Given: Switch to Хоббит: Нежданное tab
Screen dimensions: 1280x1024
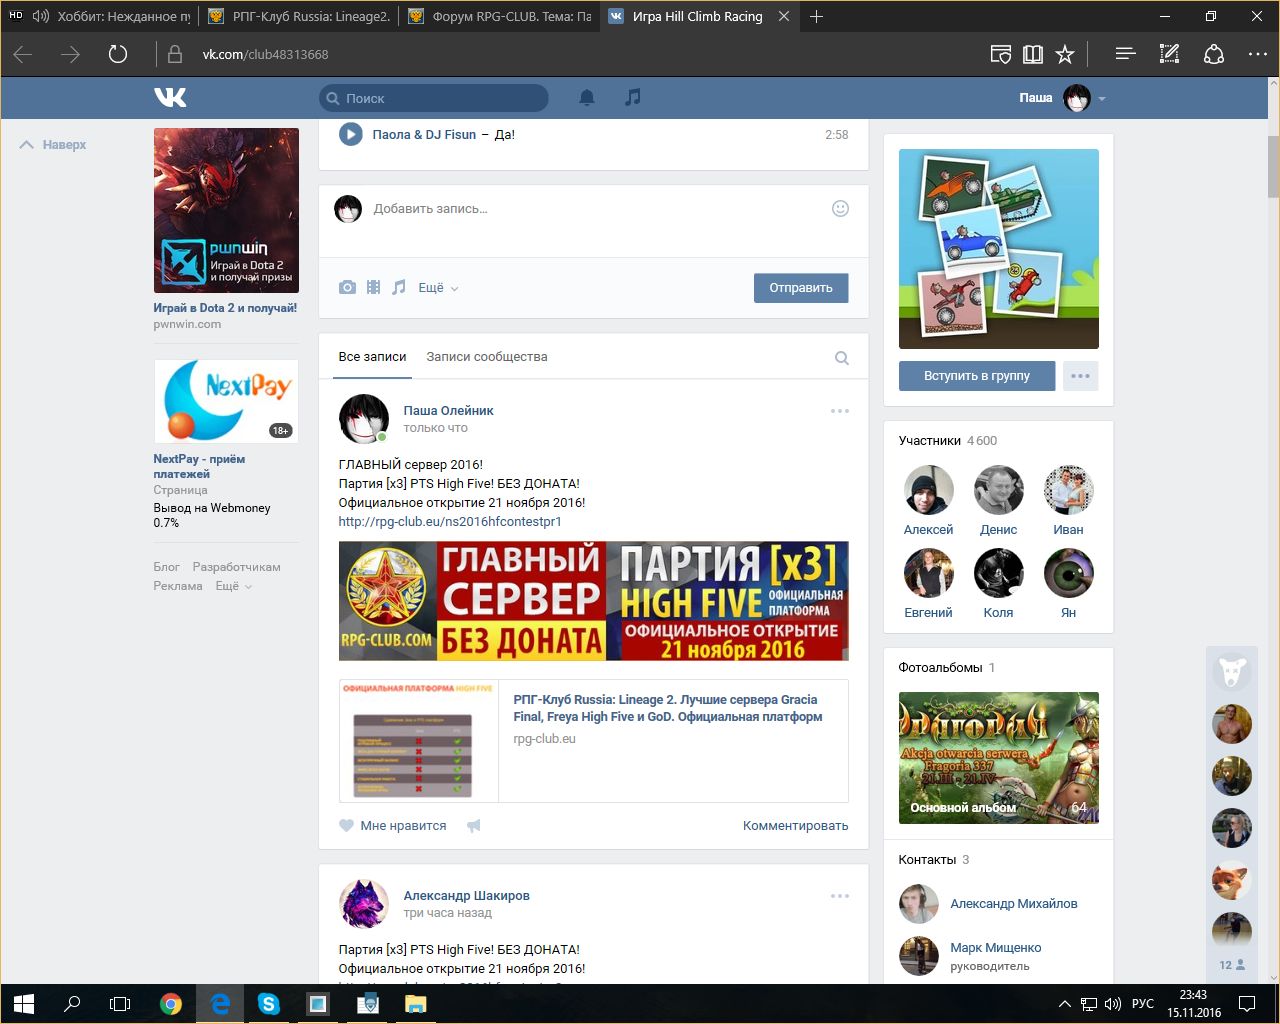Looking at the screenshot, I should pyautogui.click(x=100, y=16).
